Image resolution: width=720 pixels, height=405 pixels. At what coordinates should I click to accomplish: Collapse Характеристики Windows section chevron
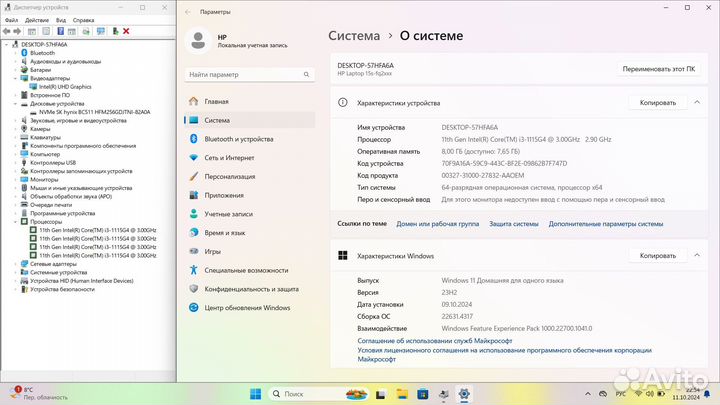coord(697,255)
